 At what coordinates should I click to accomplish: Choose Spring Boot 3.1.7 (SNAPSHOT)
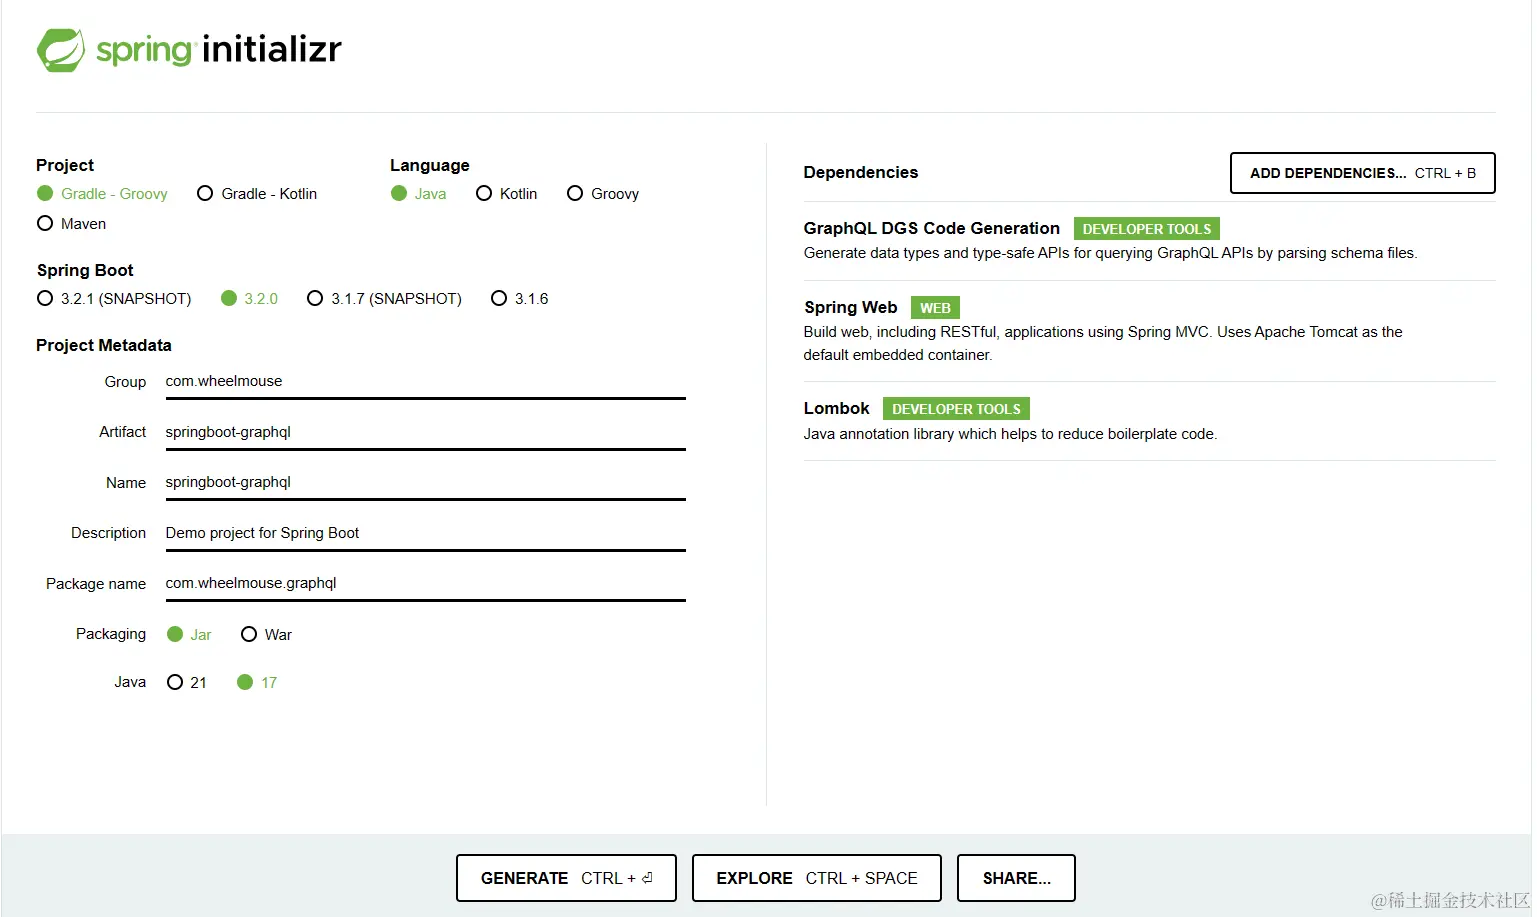tap(385, 299)
